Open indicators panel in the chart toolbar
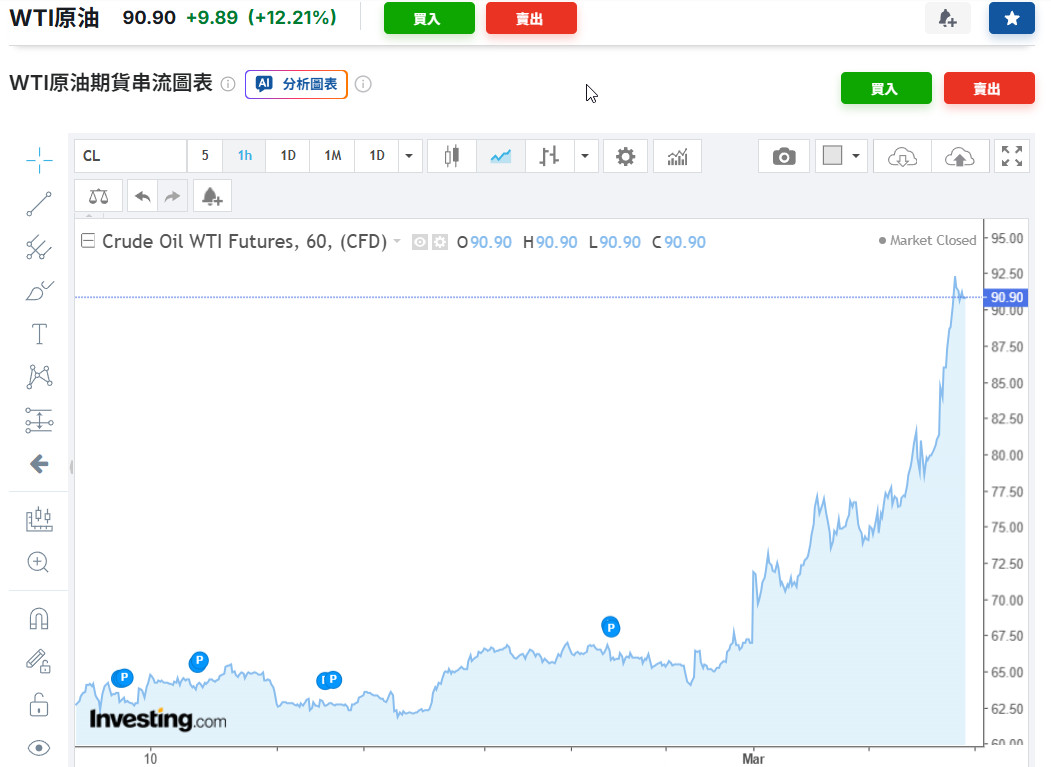 (677, 156)
